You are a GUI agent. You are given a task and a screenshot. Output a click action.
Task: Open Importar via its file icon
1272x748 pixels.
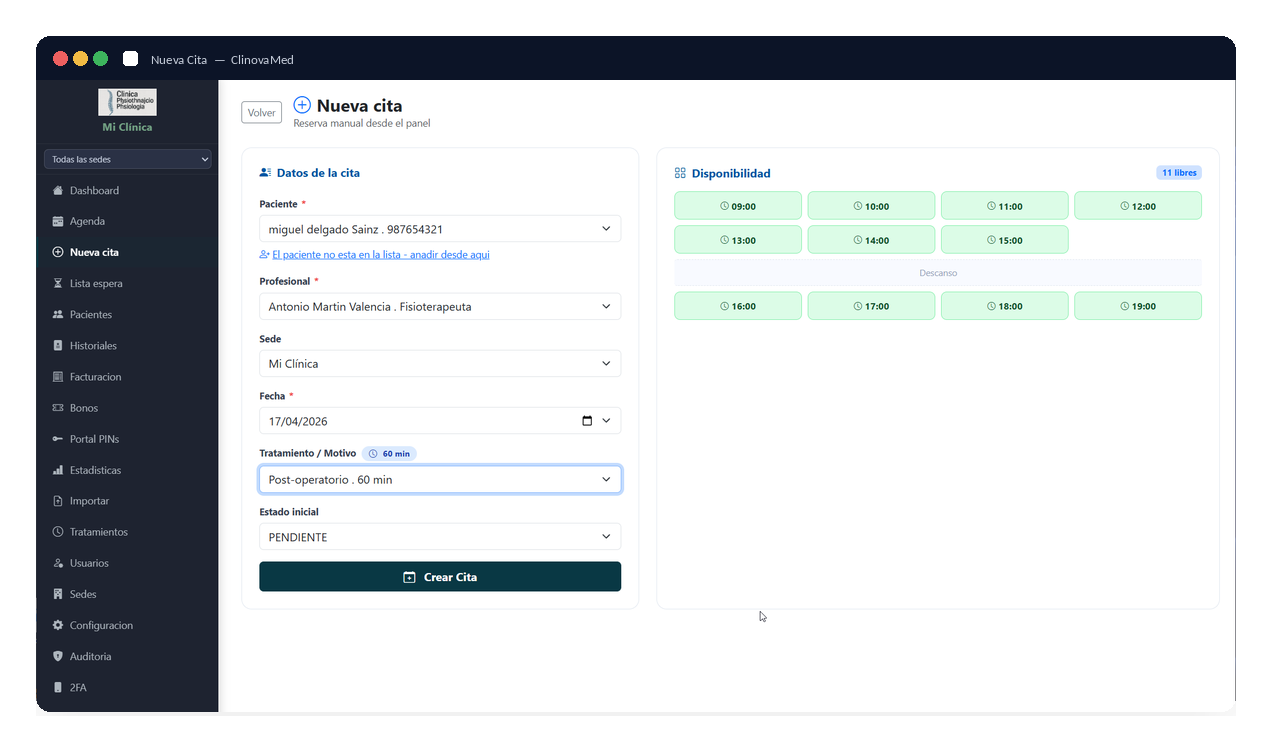coord(57,501)
